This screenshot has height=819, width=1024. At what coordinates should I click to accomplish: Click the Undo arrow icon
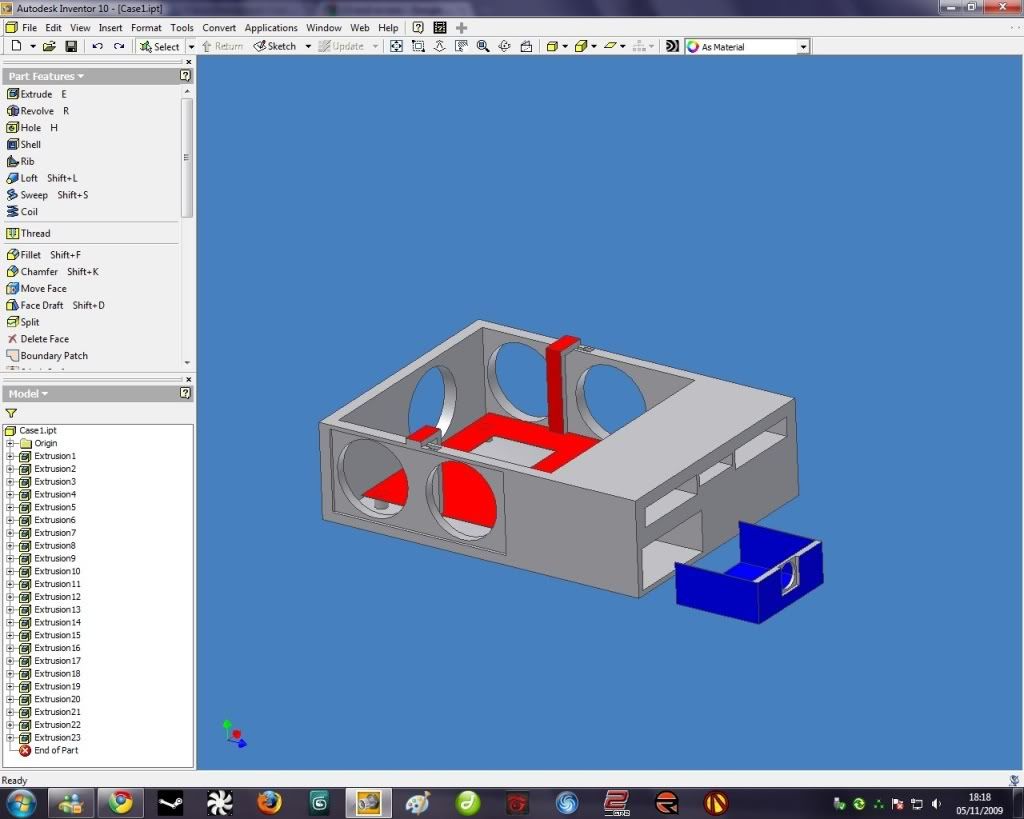pyautogui.click(x=97, y=46)
